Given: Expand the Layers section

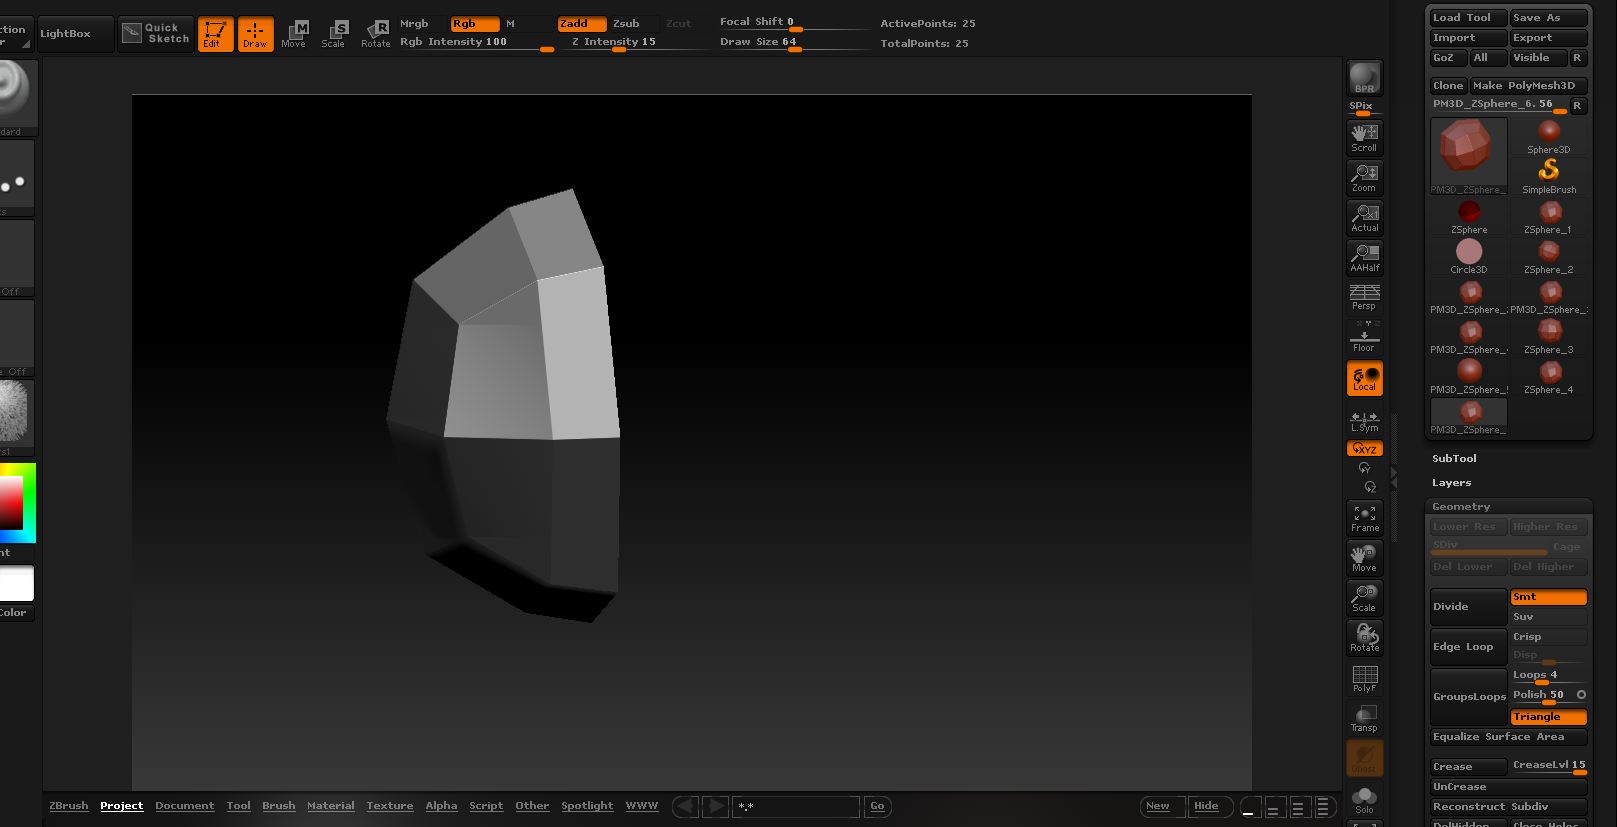Looking at the screenshot, I should pos(1451,483).
